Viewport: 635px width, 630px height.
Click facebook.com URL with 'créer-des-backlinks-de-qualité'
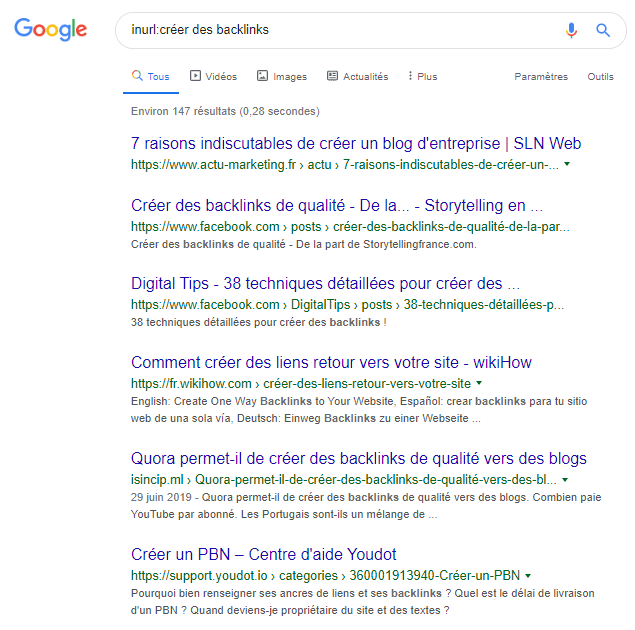click(x=350, y=227)
